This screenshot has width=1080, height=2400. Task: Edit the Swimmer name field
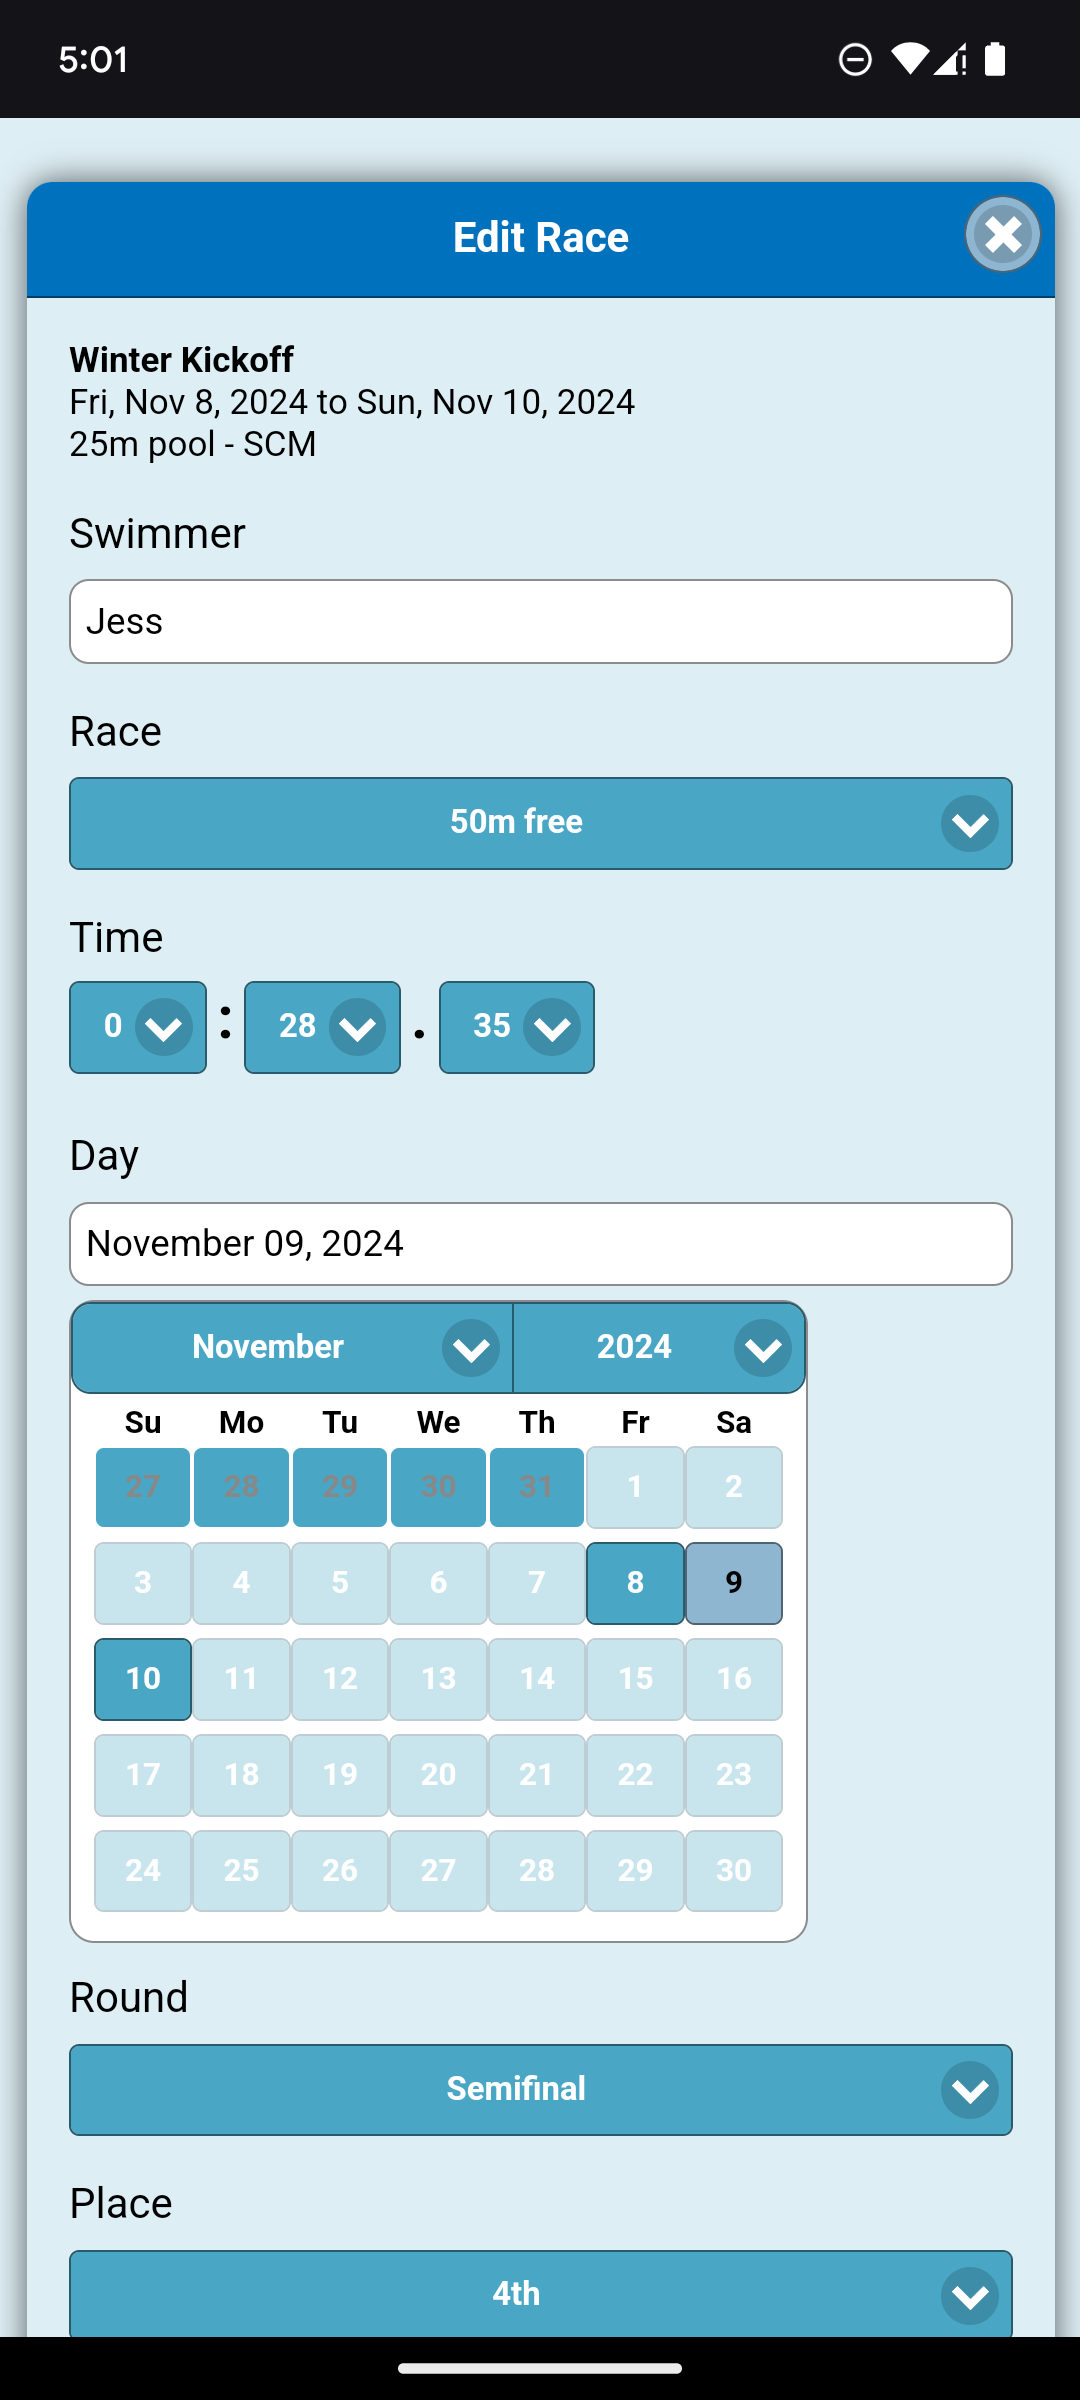pos(540,621)
